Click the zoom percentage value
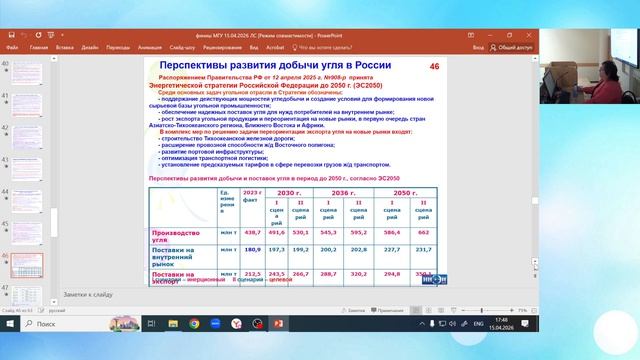The height and width of the screenshot is (360, 640). coord(522,311)
